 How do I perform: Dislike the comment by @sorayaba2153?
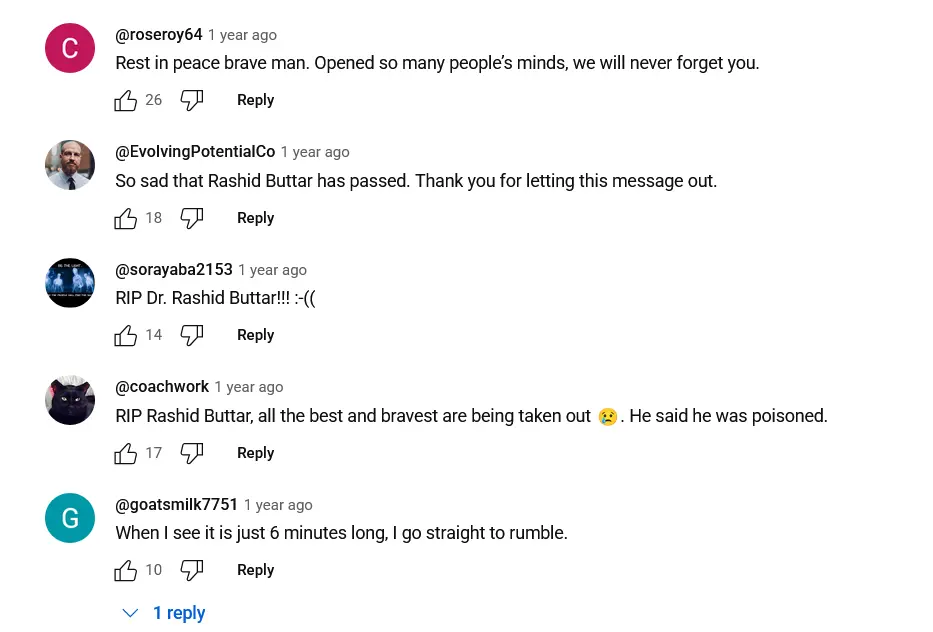coord(192,335)
